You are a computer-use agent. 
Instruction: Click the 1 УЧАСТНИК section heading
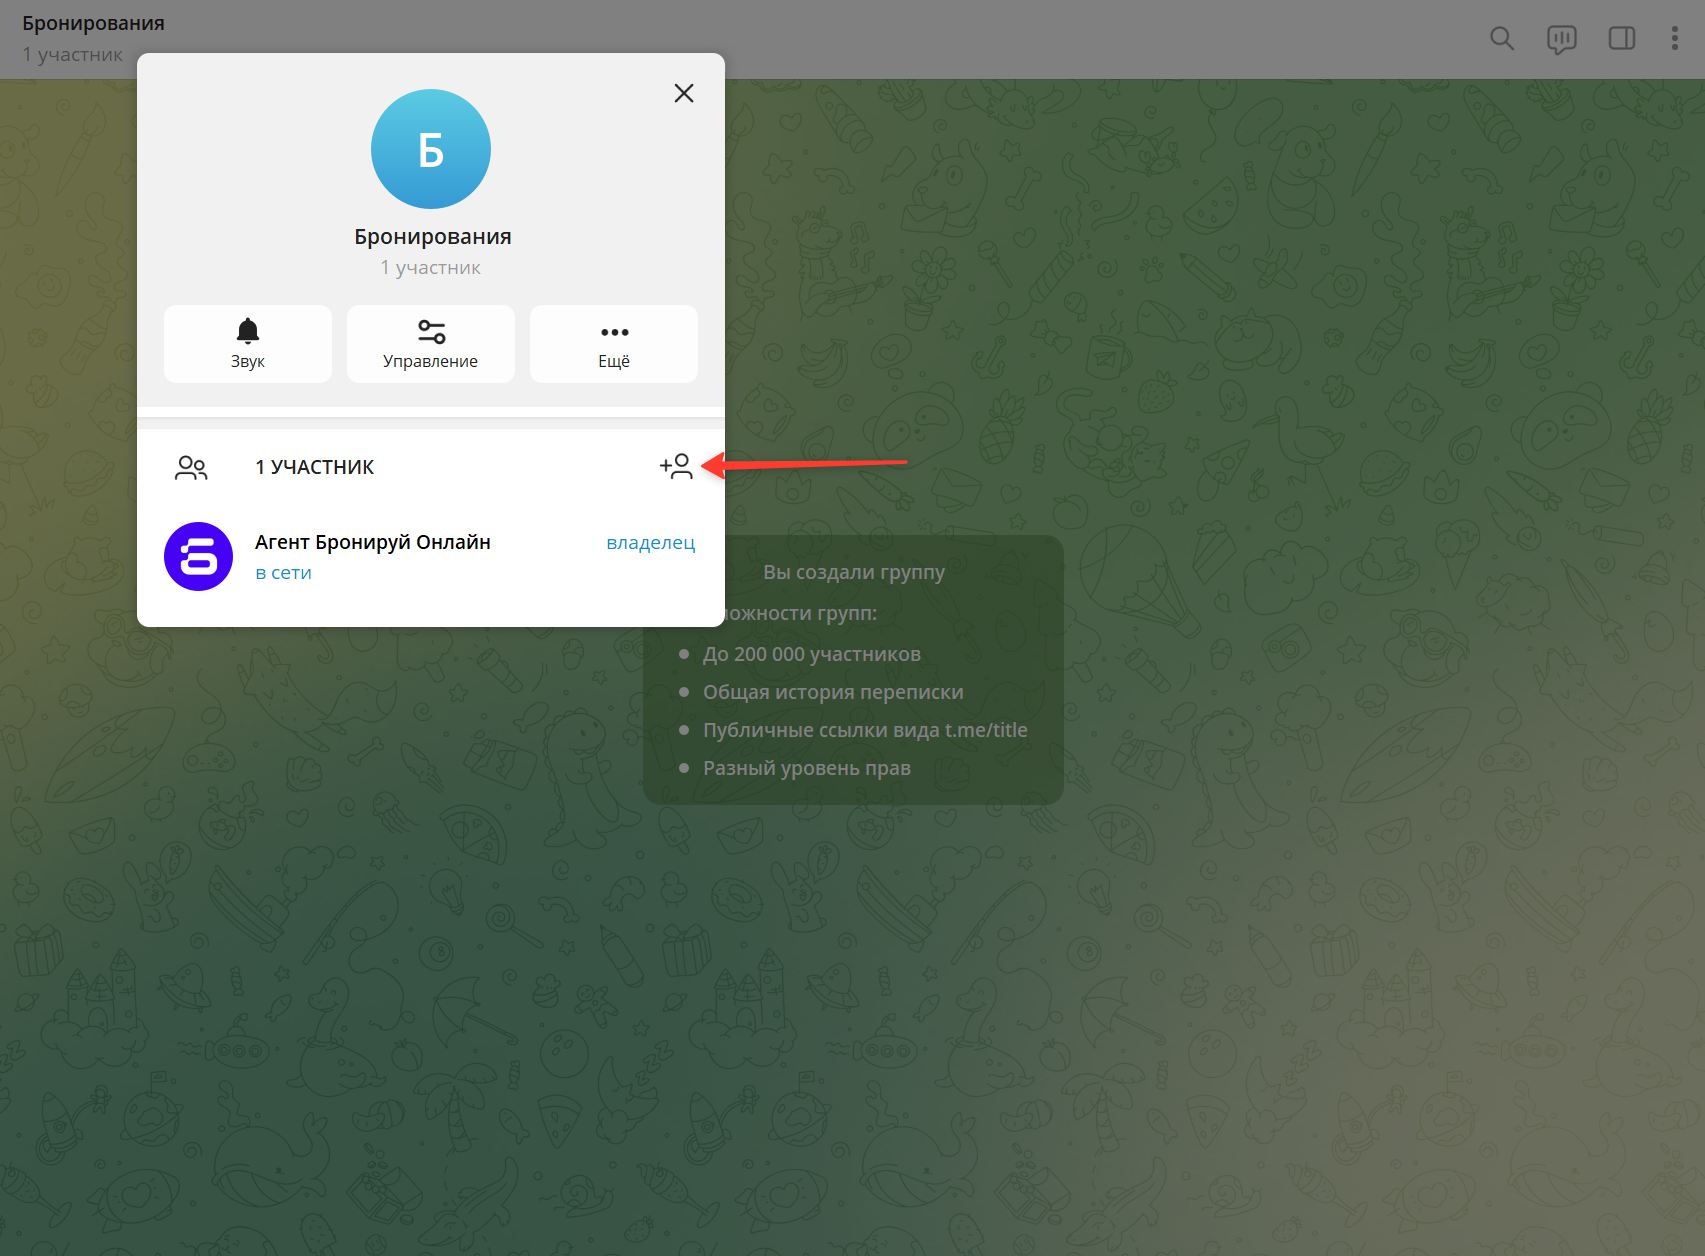point(314,467)
